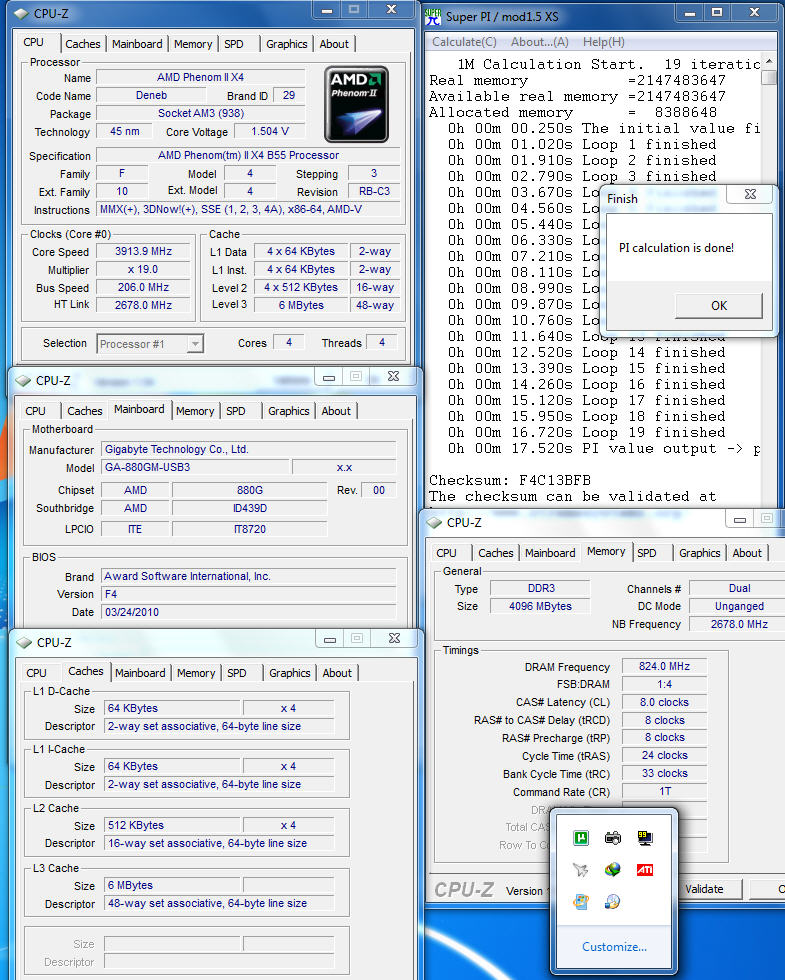
Task: Open the monitor icon showing 99
Action: 645,838
